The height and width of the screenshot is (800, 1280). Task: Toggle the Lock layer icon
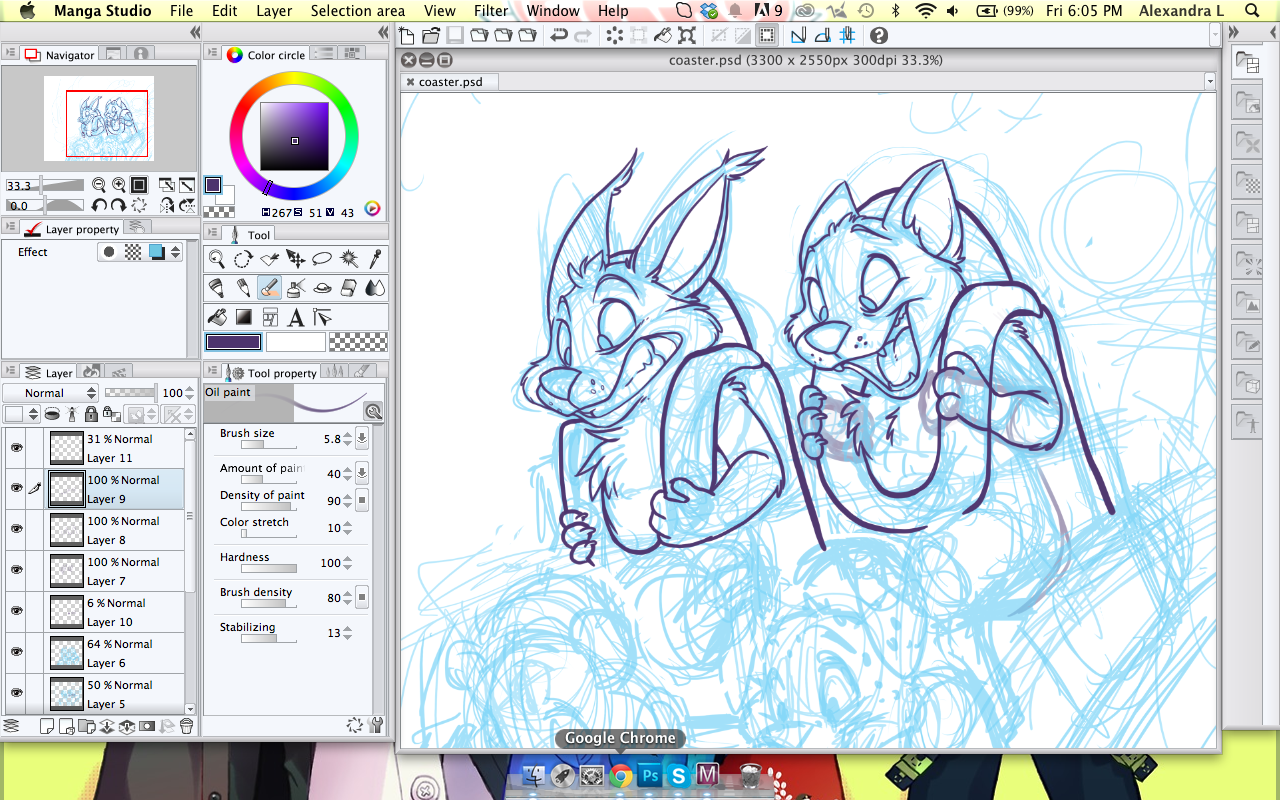click(91, 414)
